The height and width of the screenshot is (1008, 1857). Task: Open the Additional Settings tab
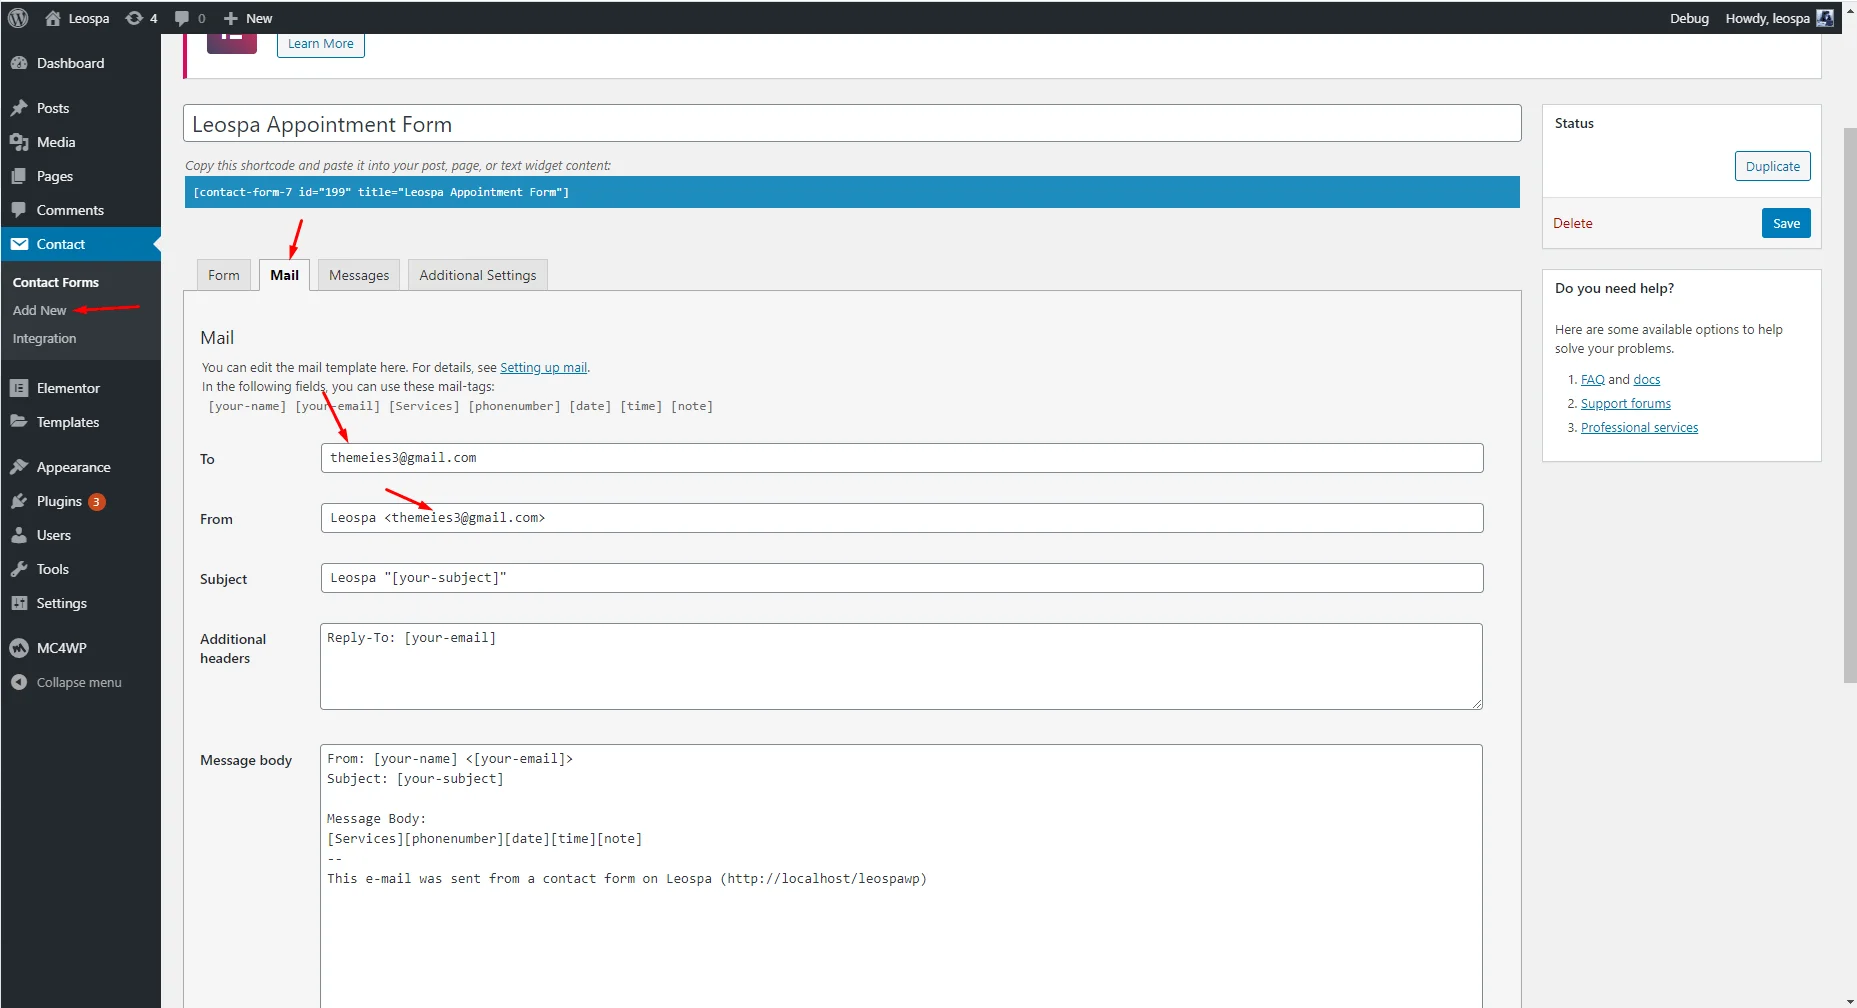tap(477, 275)
